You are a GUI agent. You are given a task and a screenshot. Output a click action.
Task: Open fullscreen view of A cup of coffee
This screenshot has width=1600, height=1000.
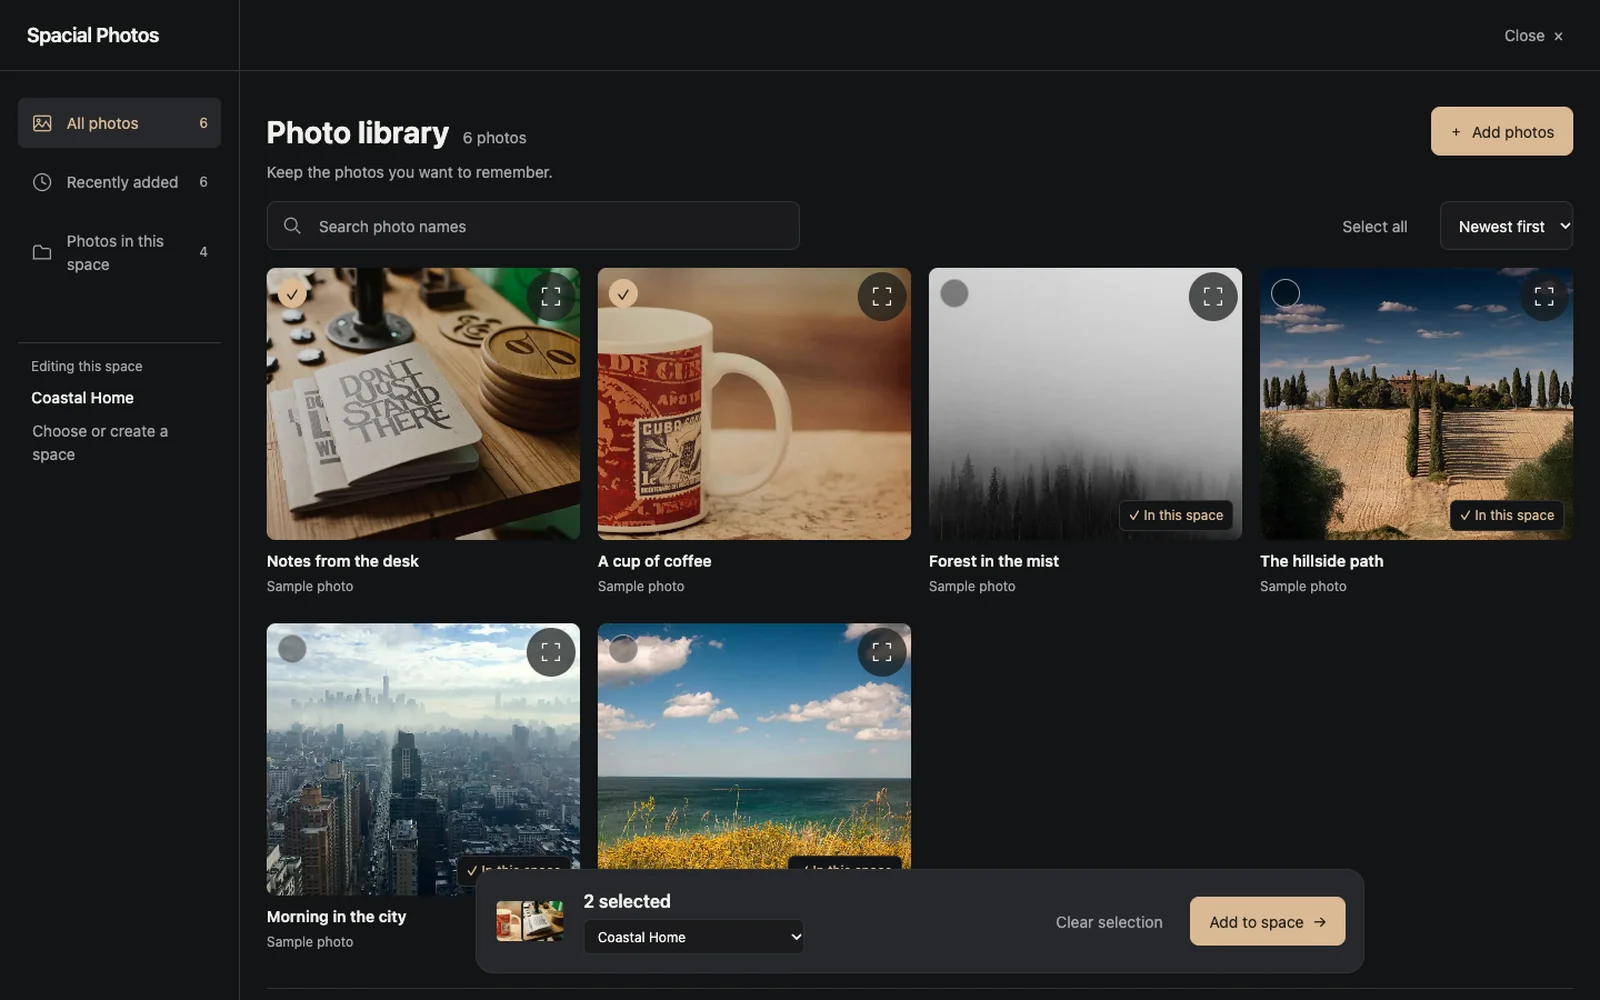point(882,297)
